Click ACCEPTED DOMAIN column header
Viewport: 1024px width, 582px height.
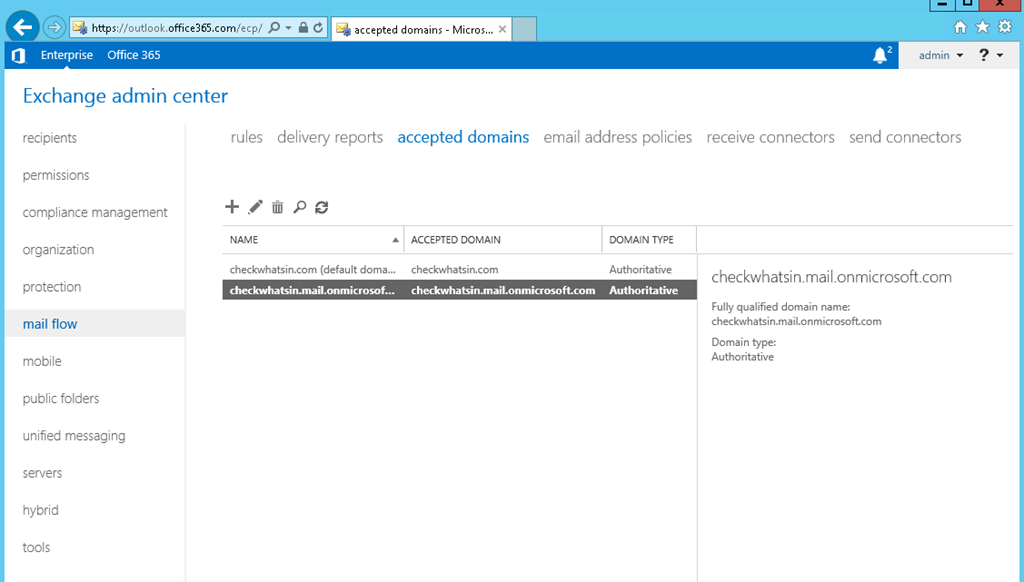[x=503, y=240]
